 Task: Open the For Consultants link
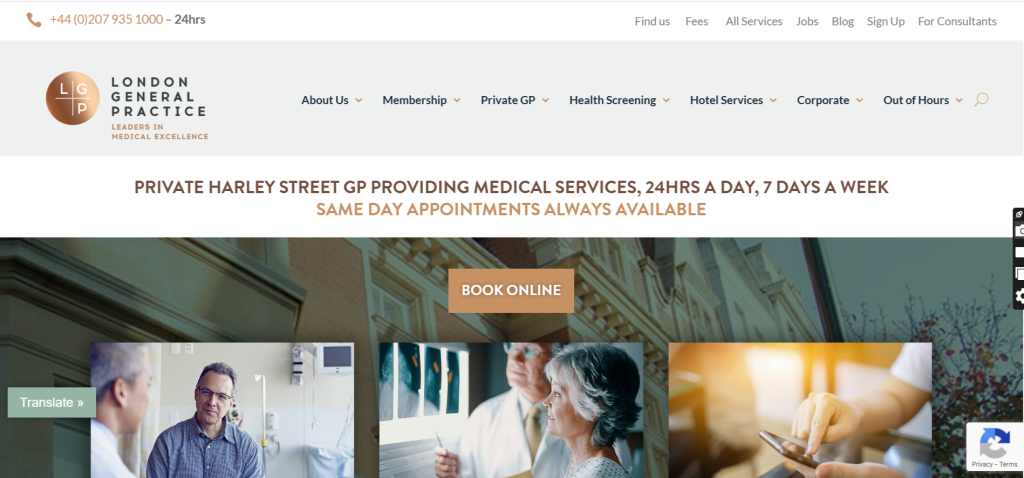click(x=957, y=21)
